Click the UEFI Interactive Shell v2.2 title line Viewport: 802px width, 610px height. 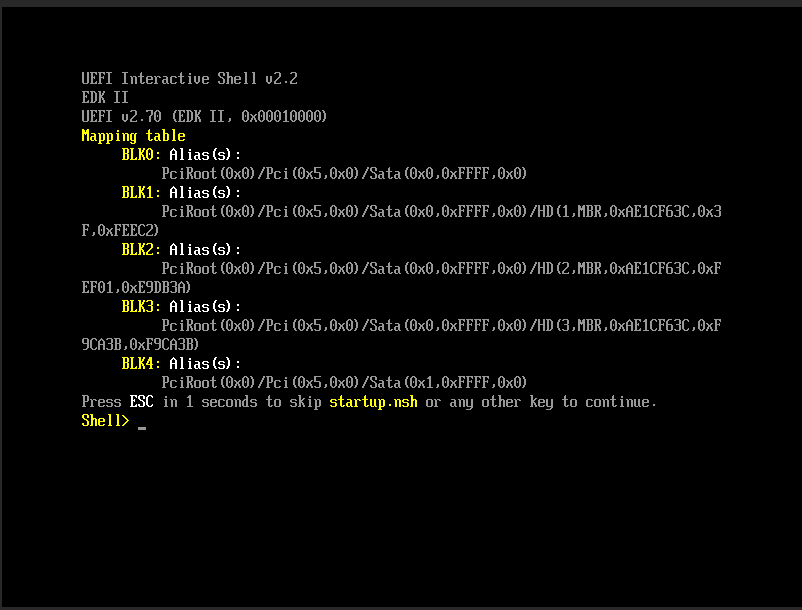(190, 79)
